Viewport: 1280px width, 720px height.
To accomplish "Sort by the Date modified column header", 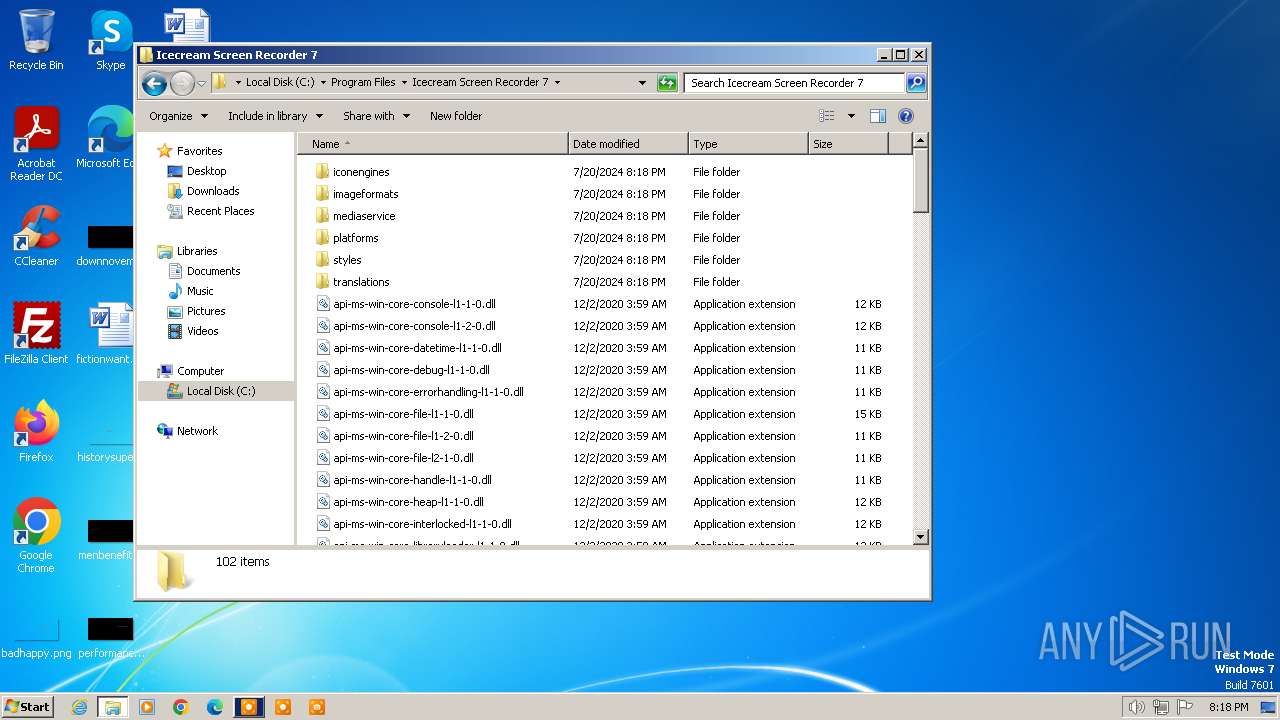I will [x=628, y=144].
